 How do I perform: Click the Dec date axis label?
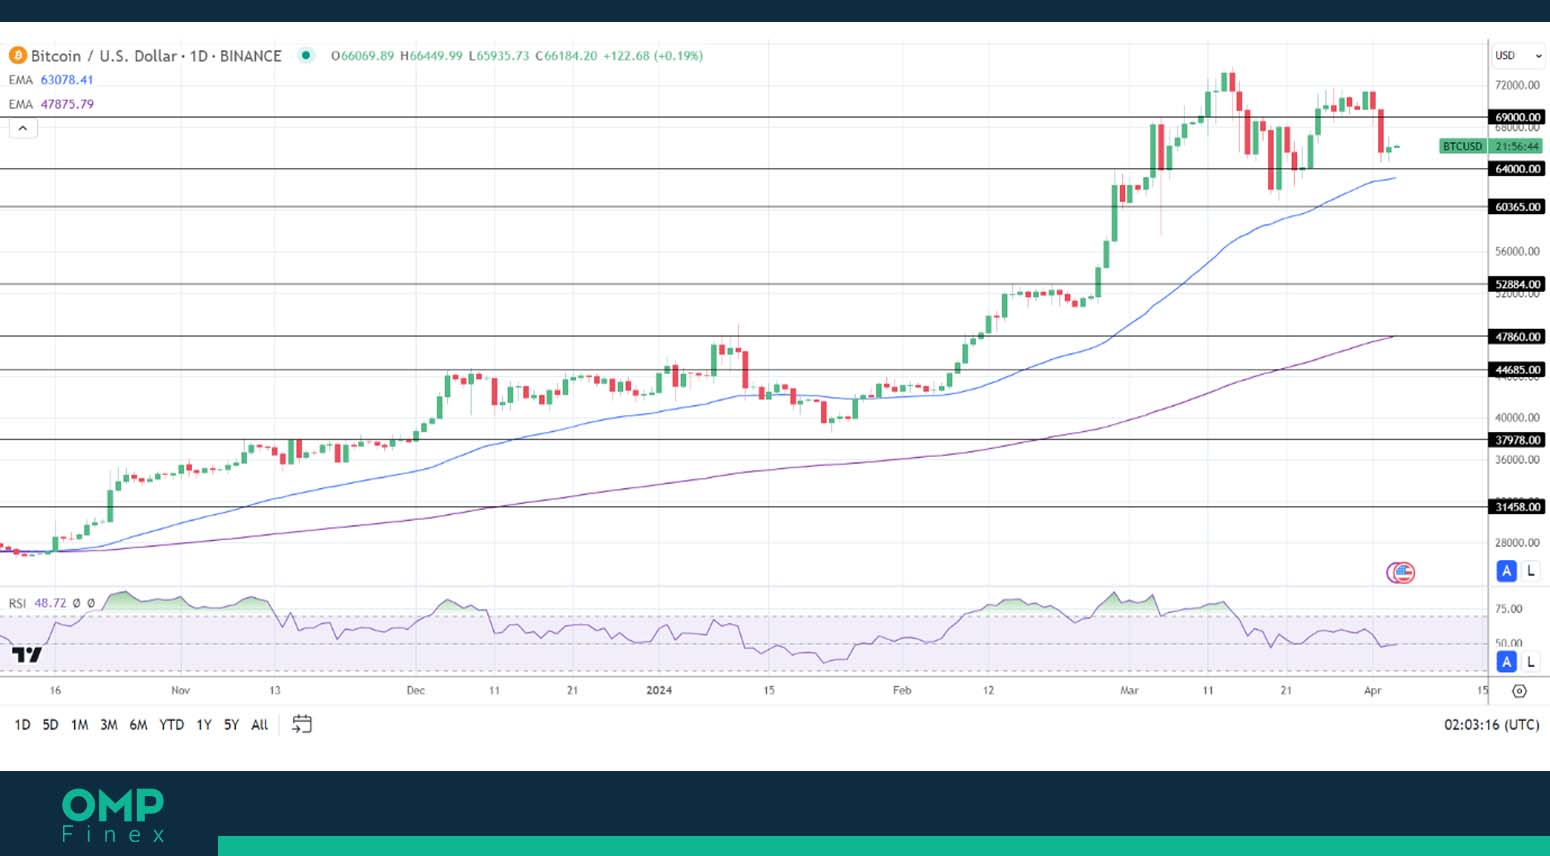coord(416,690)
